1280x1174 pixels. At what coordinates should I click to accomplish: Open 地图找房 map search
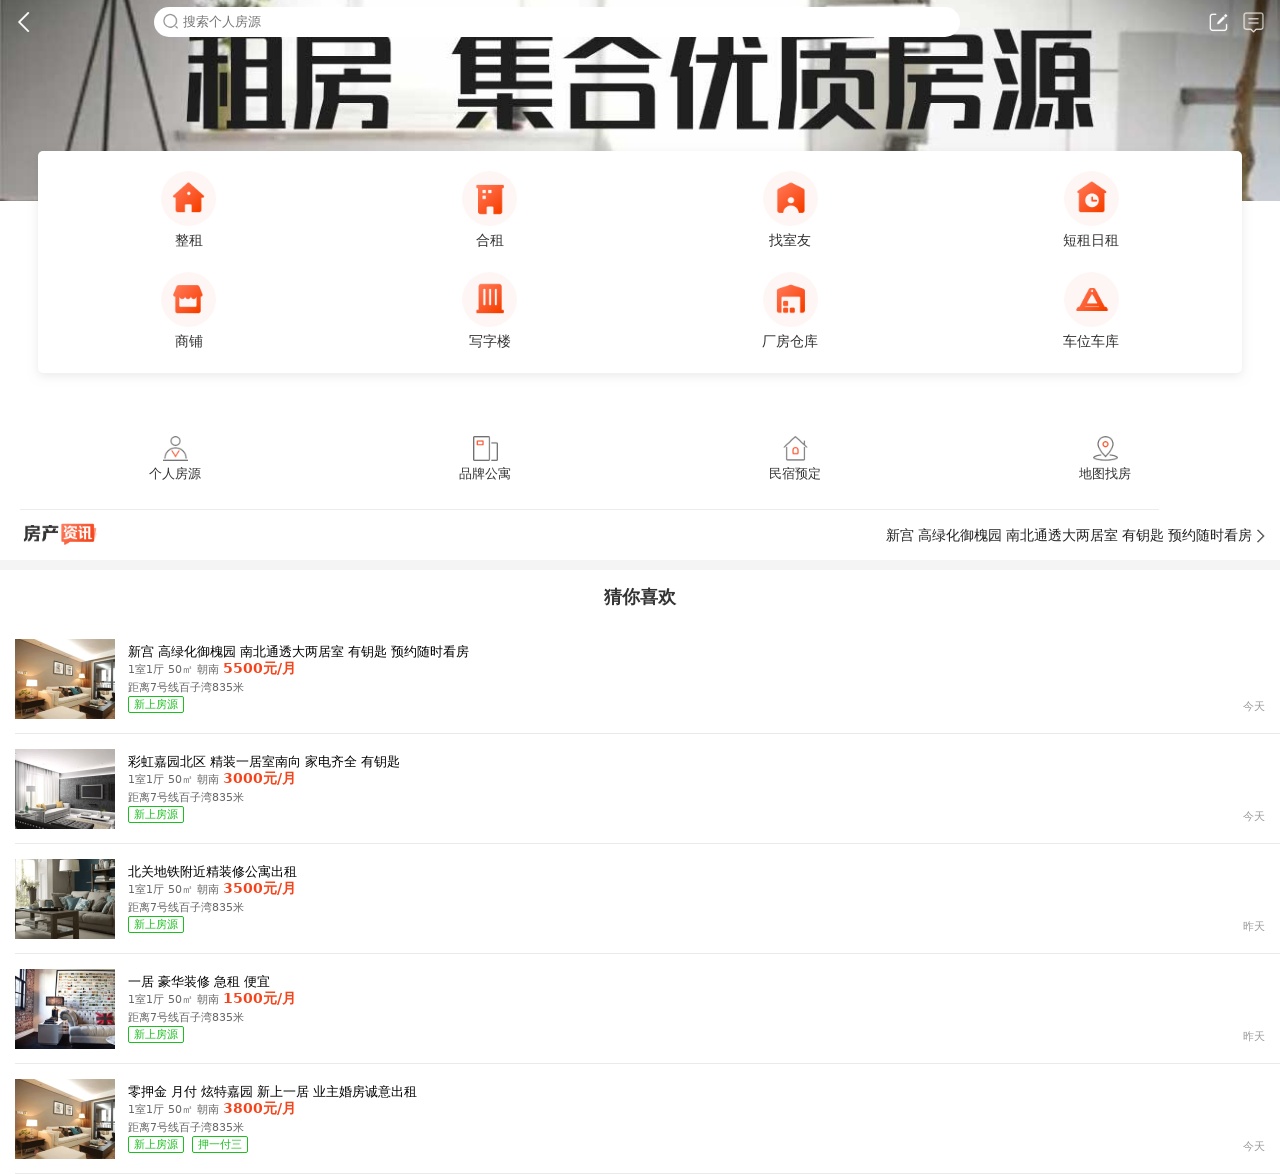[x=1105, y=458]
